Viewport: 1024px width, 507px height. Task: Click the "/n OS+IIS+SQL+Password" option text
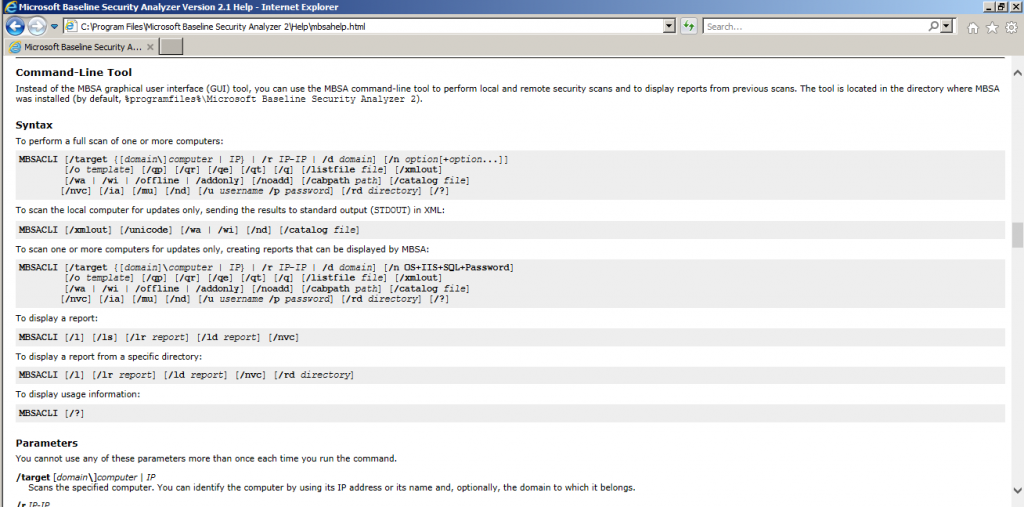click(449, 267)
